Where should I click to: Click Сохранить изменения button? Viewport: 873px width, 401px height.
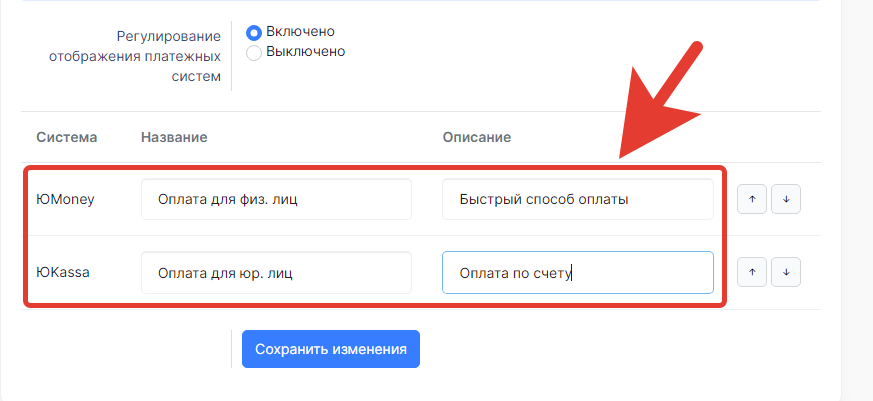[331, 349]
